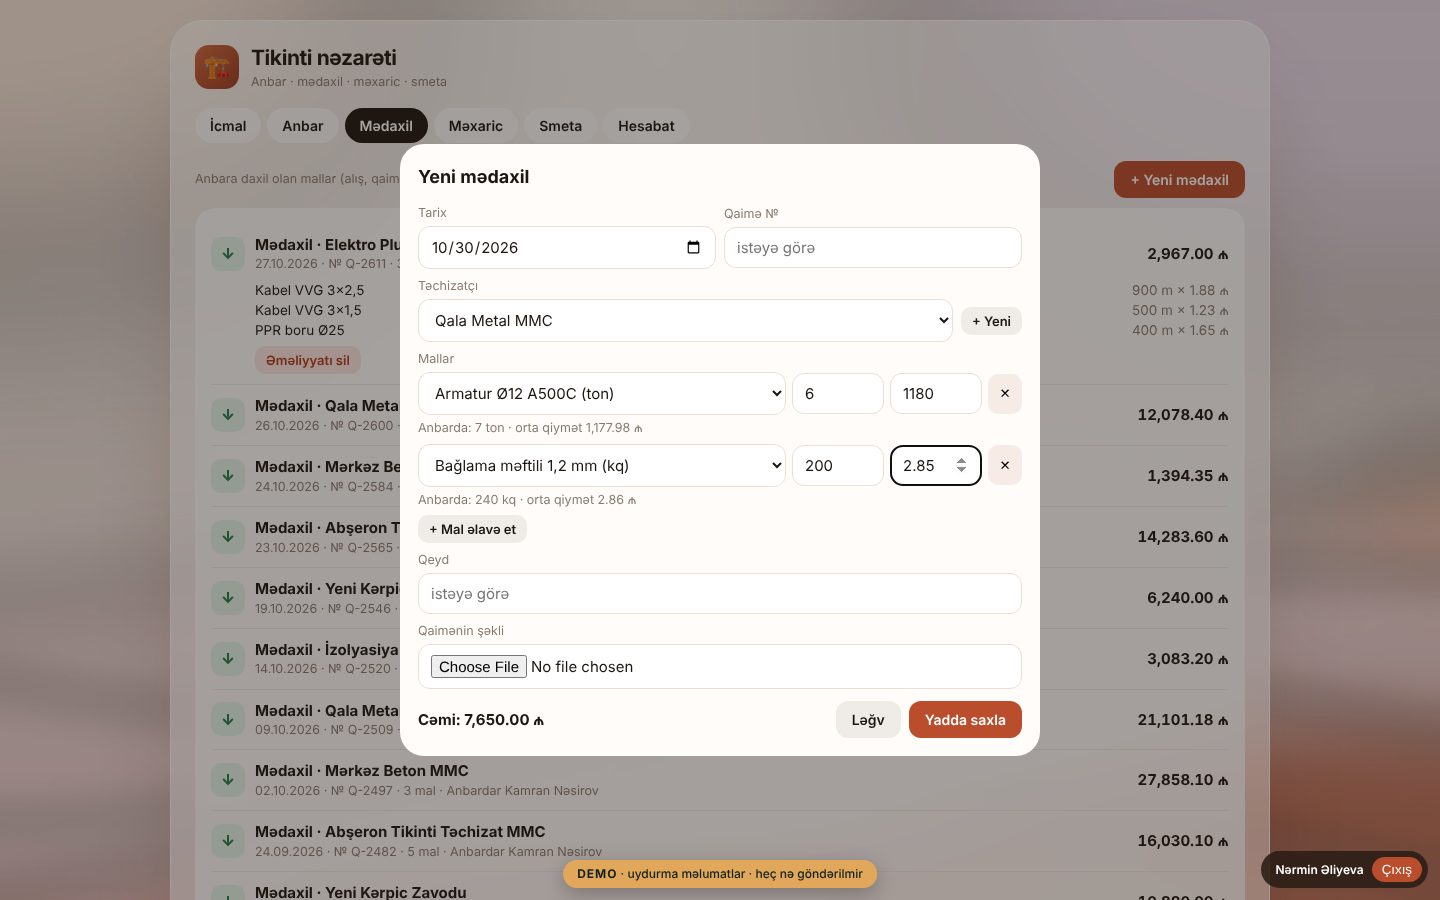Switch to the Anbar tab
This screenshot has height=900, width=1440.
point(303,126)
